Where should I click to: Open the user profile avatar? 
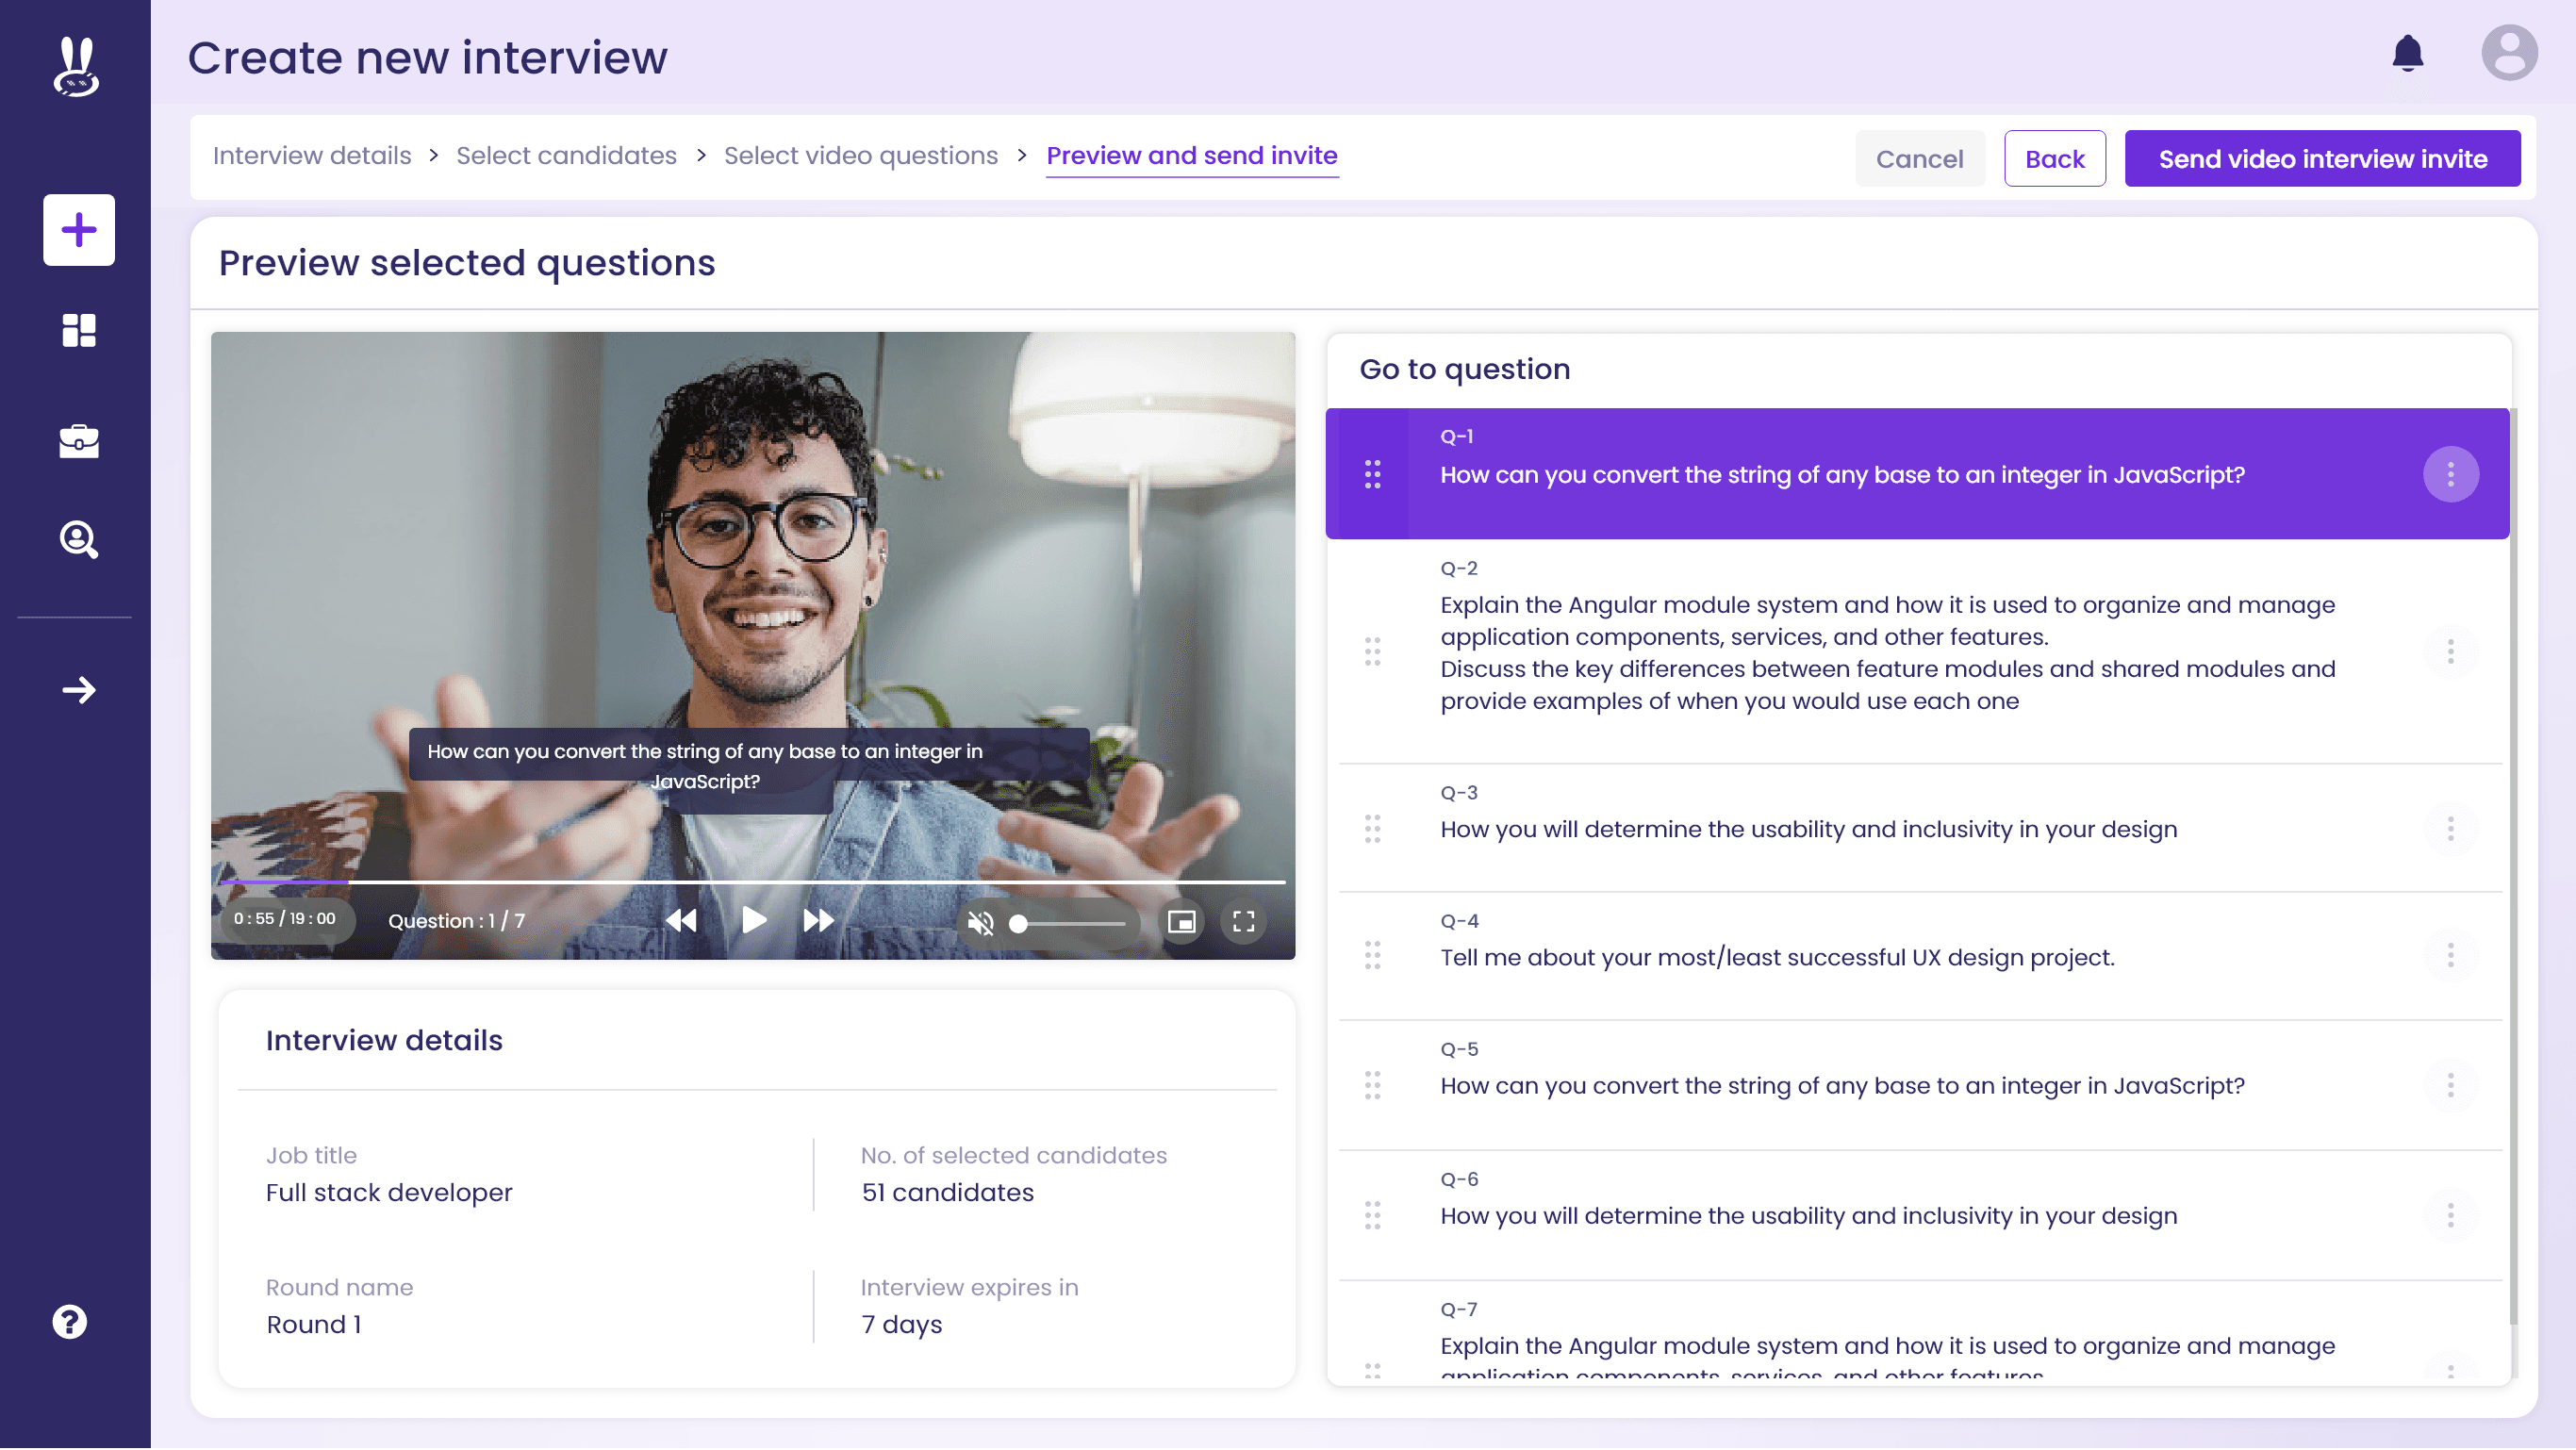coord(2508,54)
